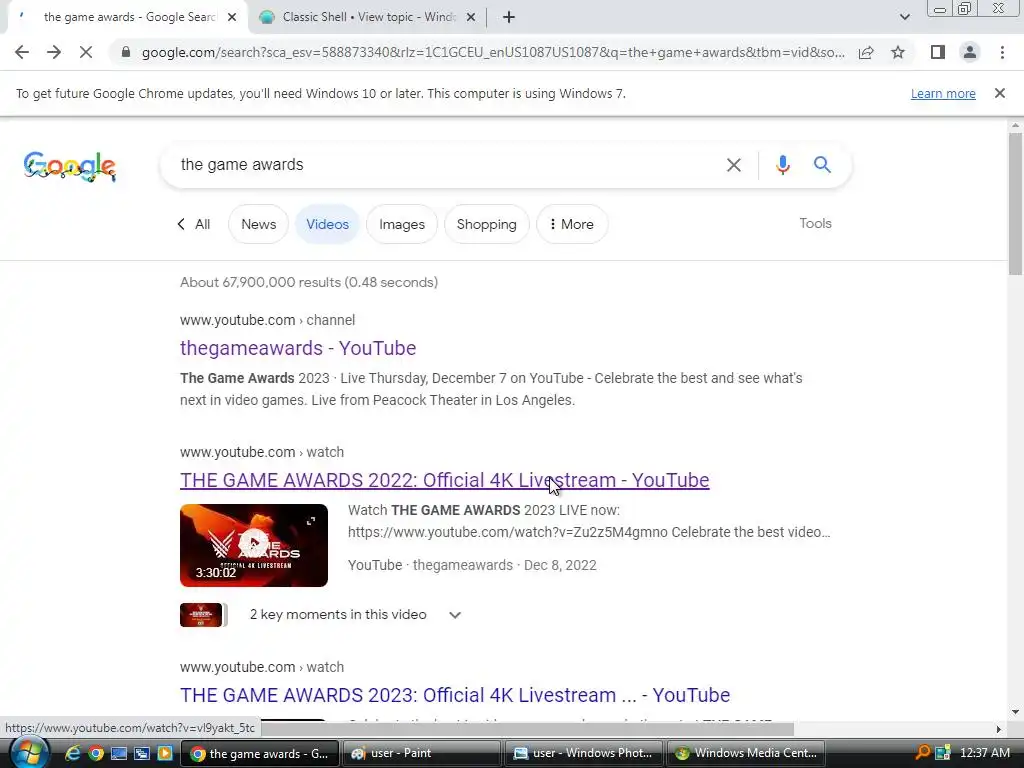Open thegameawards - YouTube result
Screen dimensions: 1024x768
tap(298, 348)
